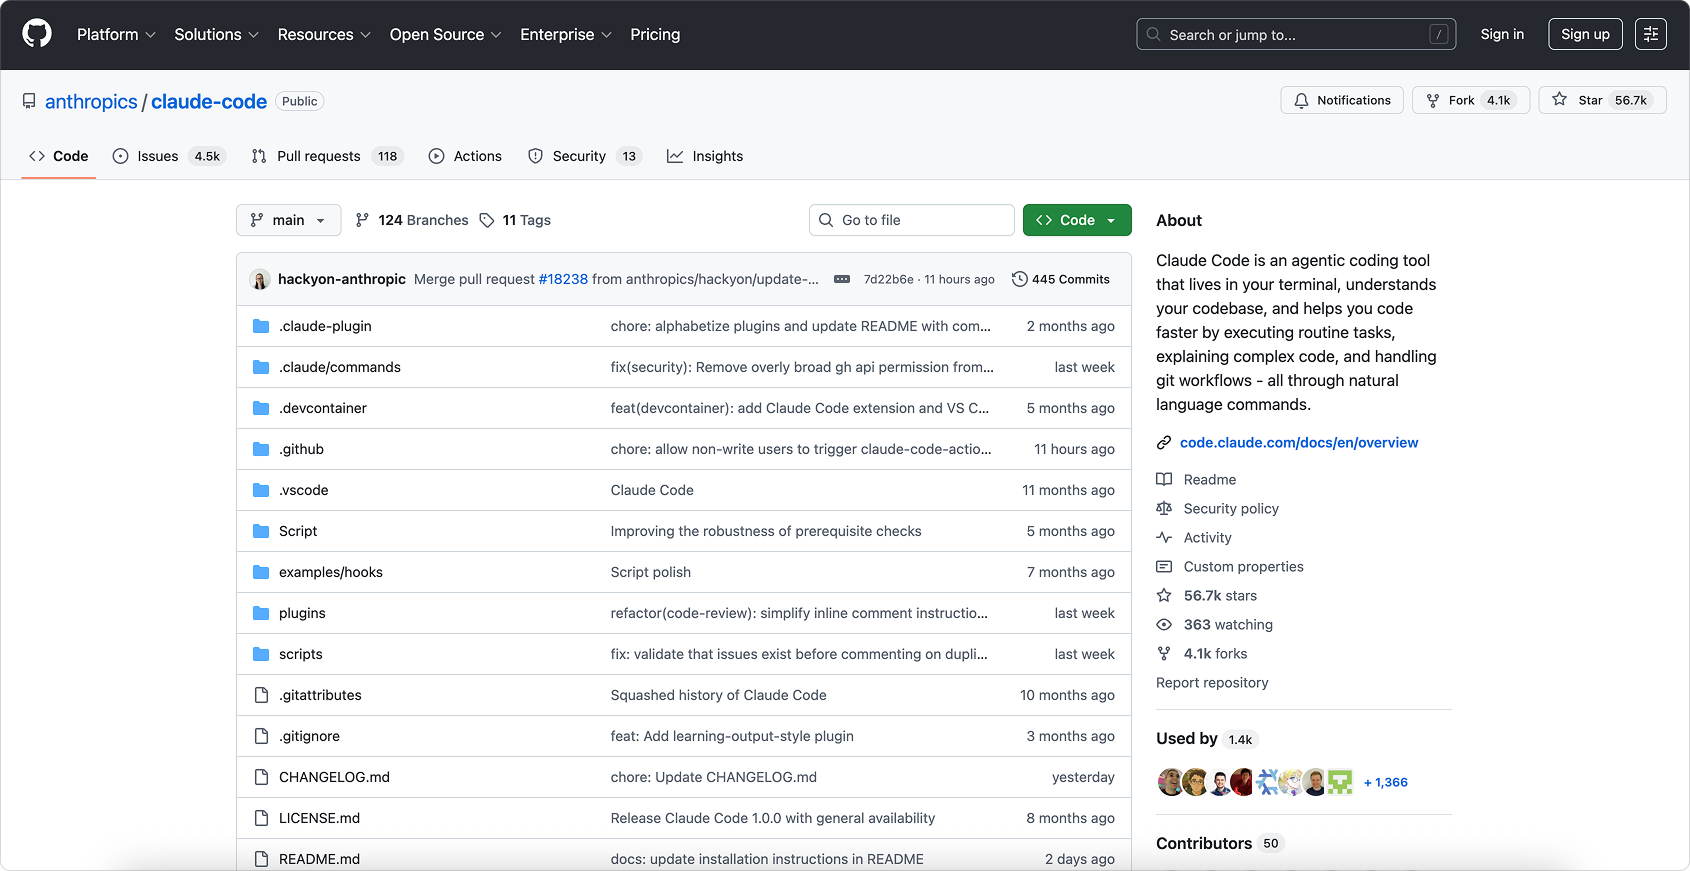Open README.md file
The image size is (1690, 871).
click(319, 859)
